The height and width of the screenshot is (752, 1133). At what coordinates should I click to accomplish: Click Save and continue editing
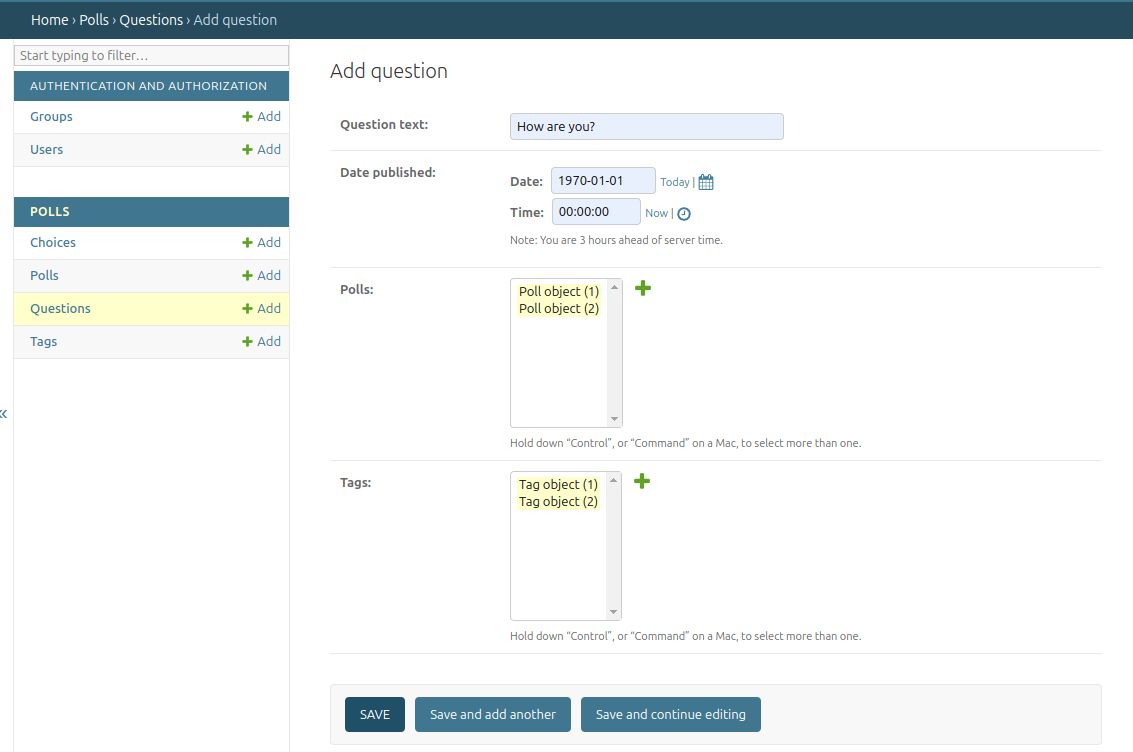point(671,714)
